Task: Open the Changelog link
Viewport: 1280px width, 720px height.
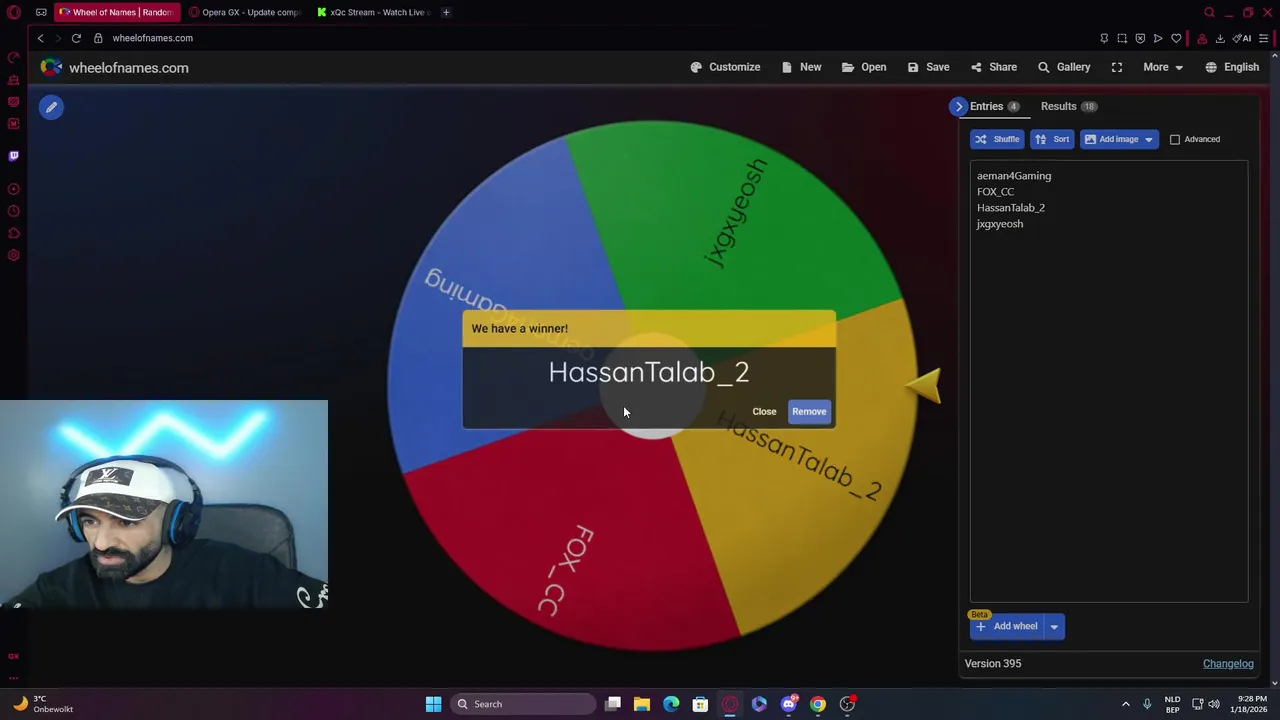Action: click(1228, 664)
